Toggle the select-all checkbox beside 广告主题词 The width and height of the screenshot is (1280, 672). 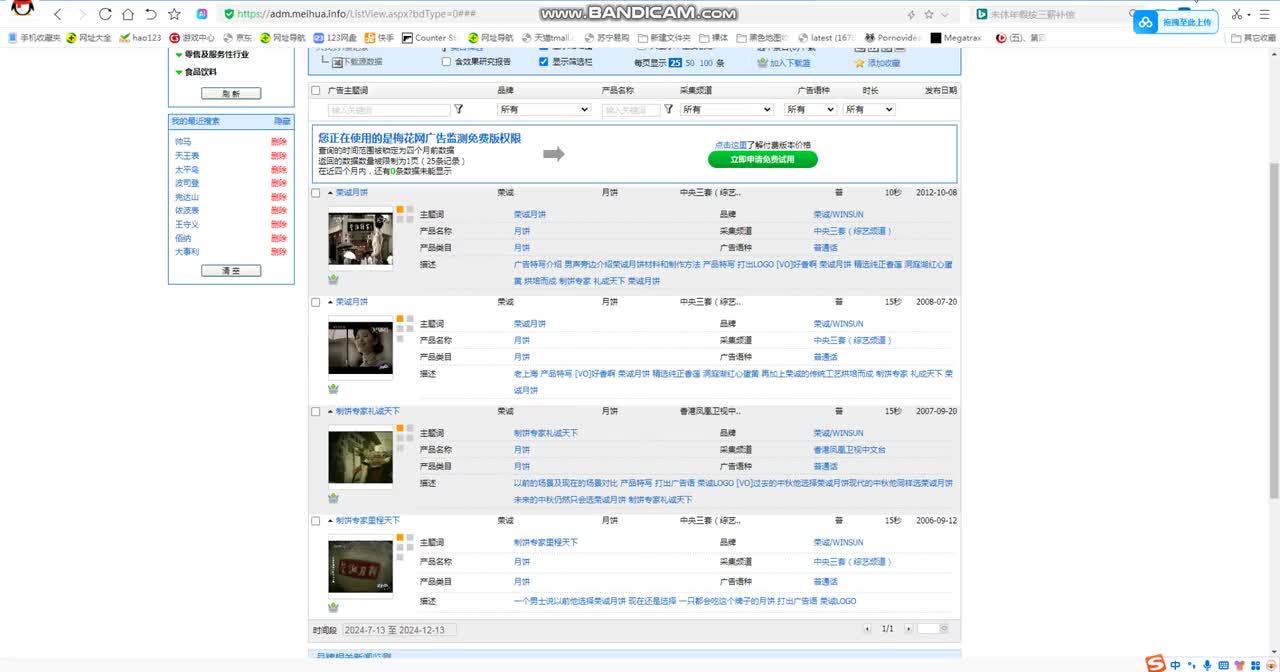tap(316, 90)
